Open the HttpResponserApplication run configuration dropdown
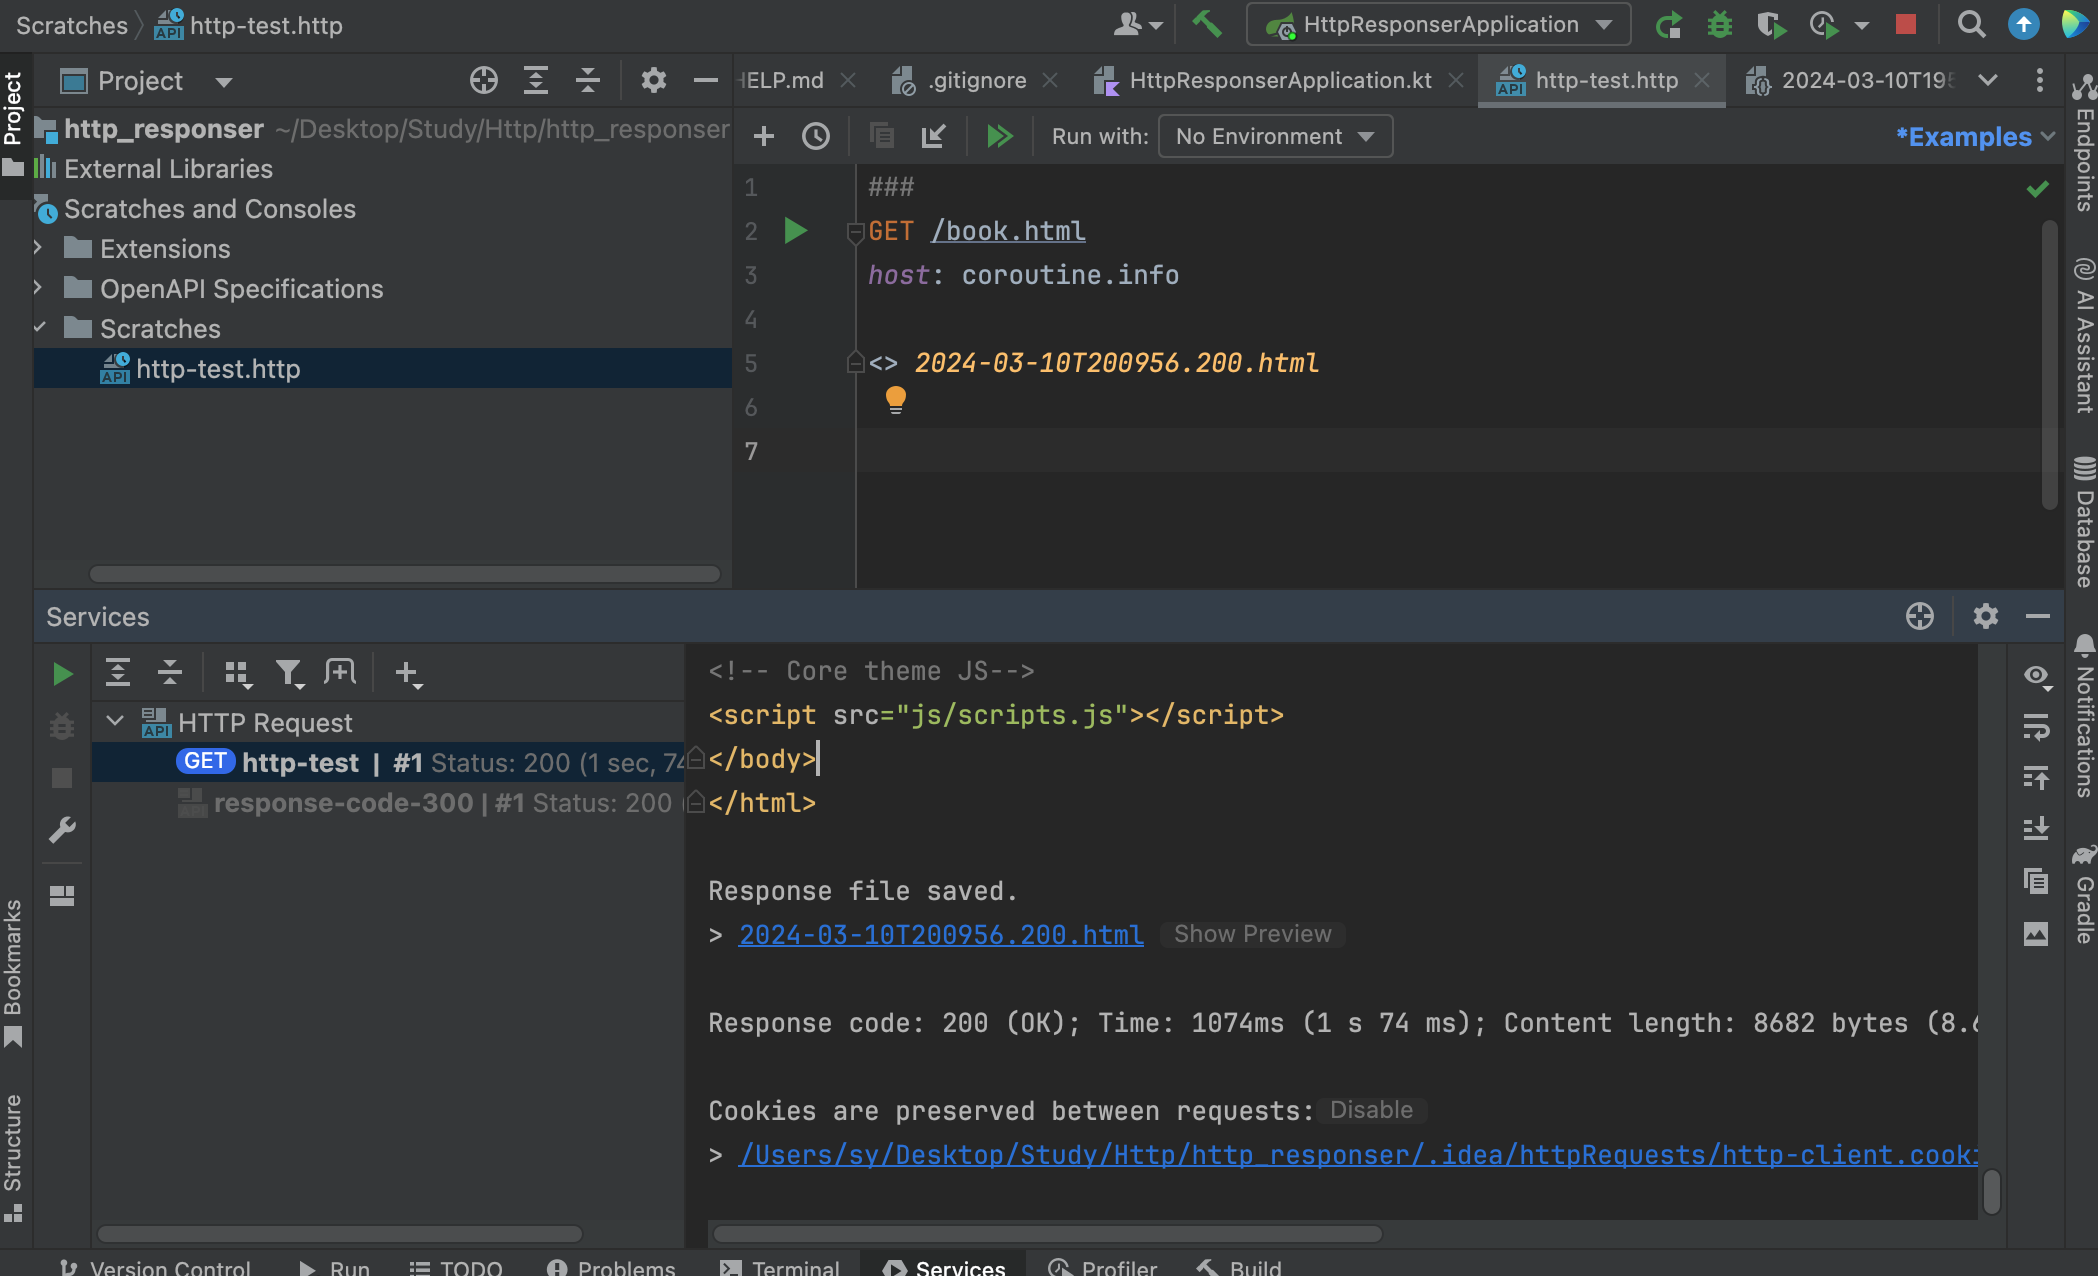Screen dimensions: 2098x1276 (1438, 24)
